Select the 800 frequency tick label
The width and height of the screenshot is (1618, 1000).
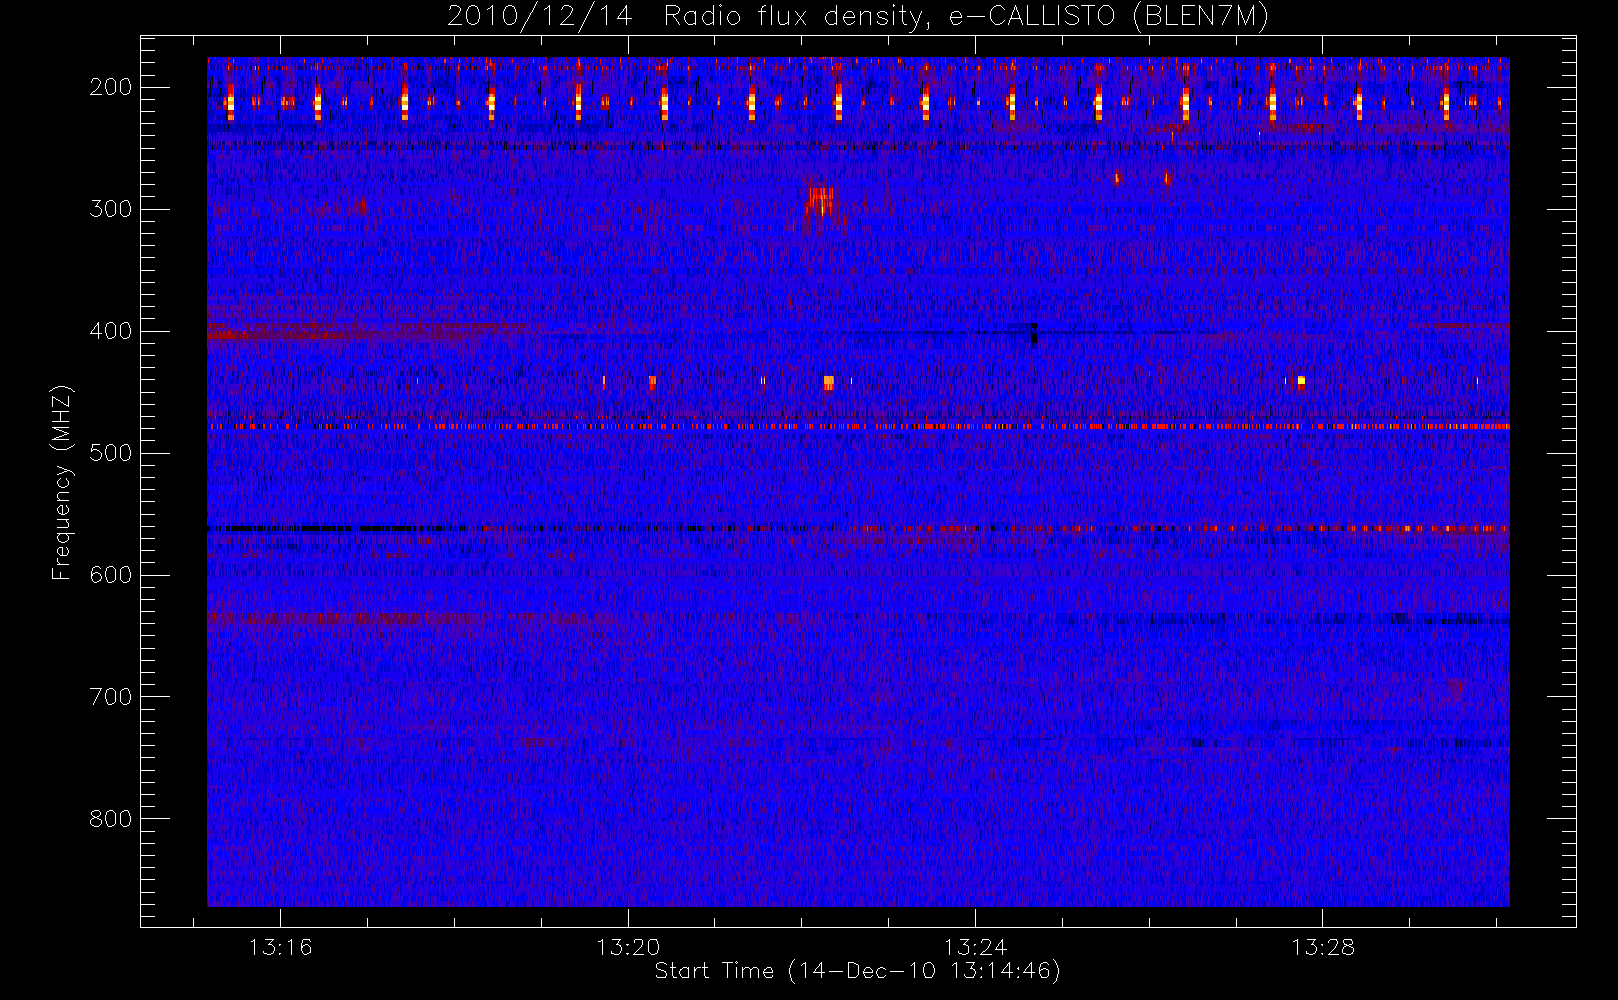[111, 819]
